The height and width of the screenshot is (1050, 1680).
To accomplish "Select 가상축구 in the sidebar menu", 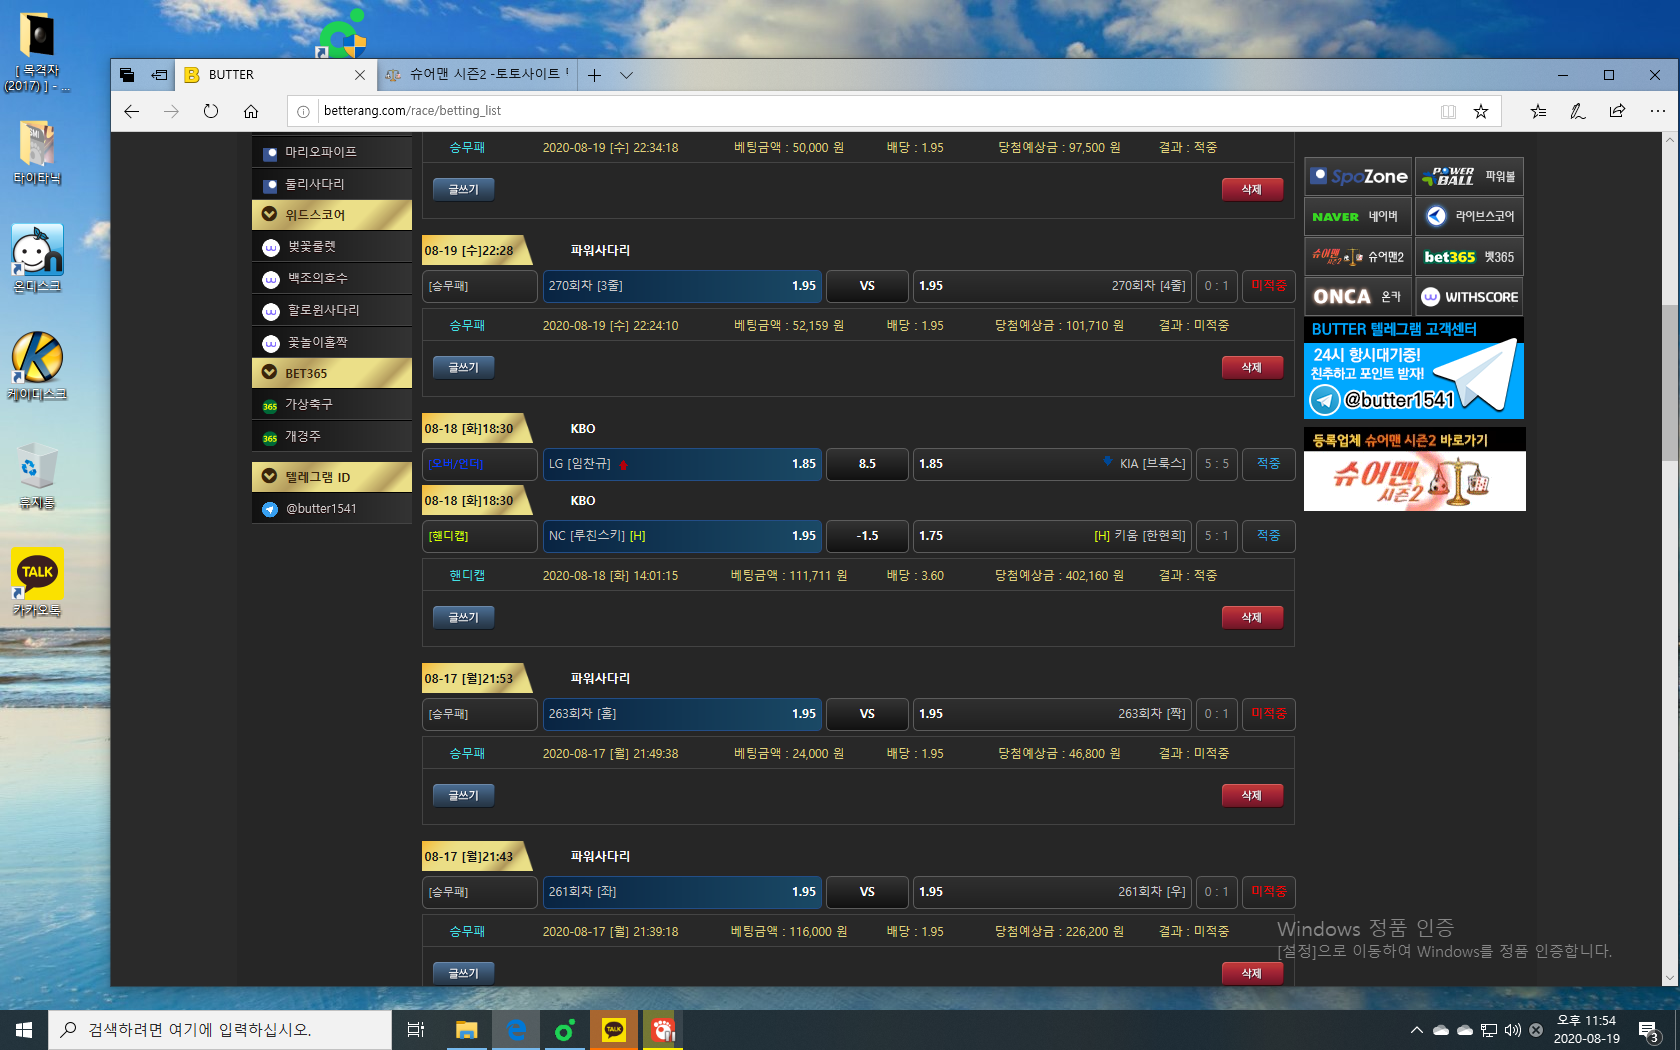I will [331, 404].
